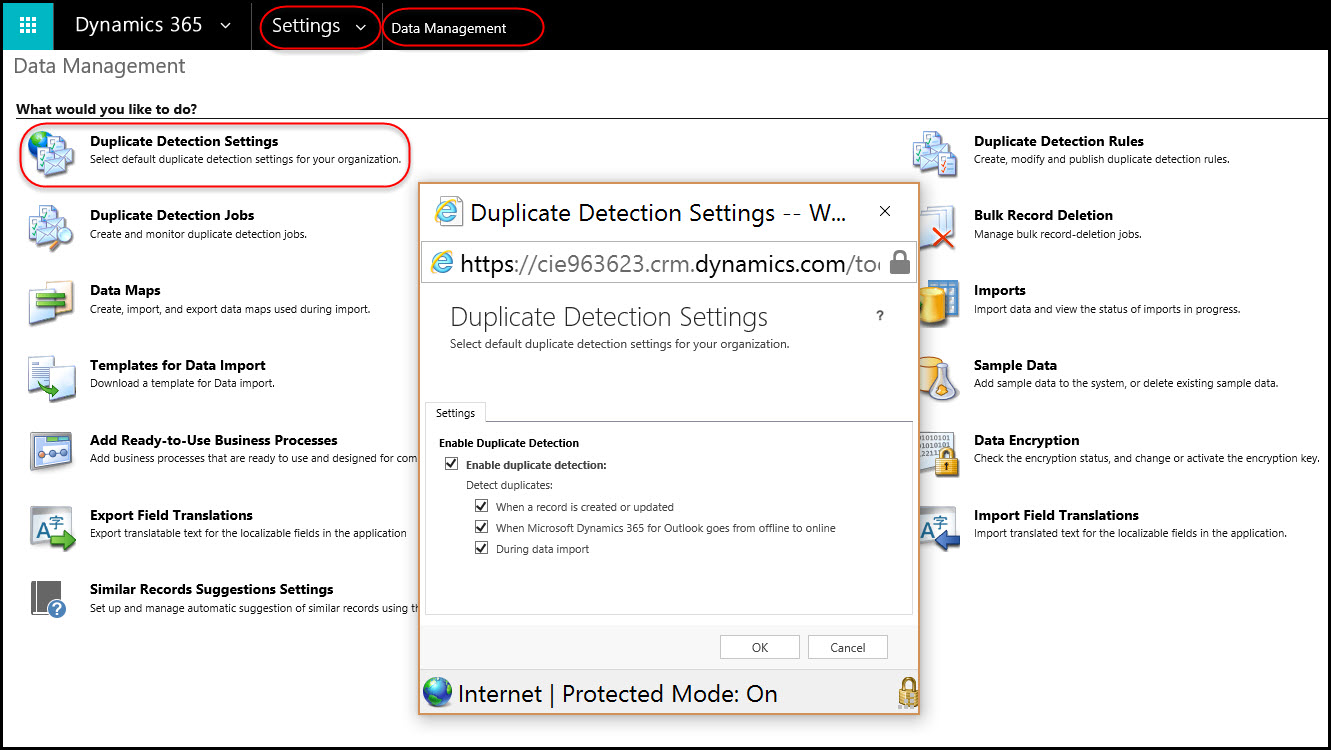Toggle During data import checkbox
This screenshot has height=750, width=1331.
pyautogui.click(x=482, y=548)
